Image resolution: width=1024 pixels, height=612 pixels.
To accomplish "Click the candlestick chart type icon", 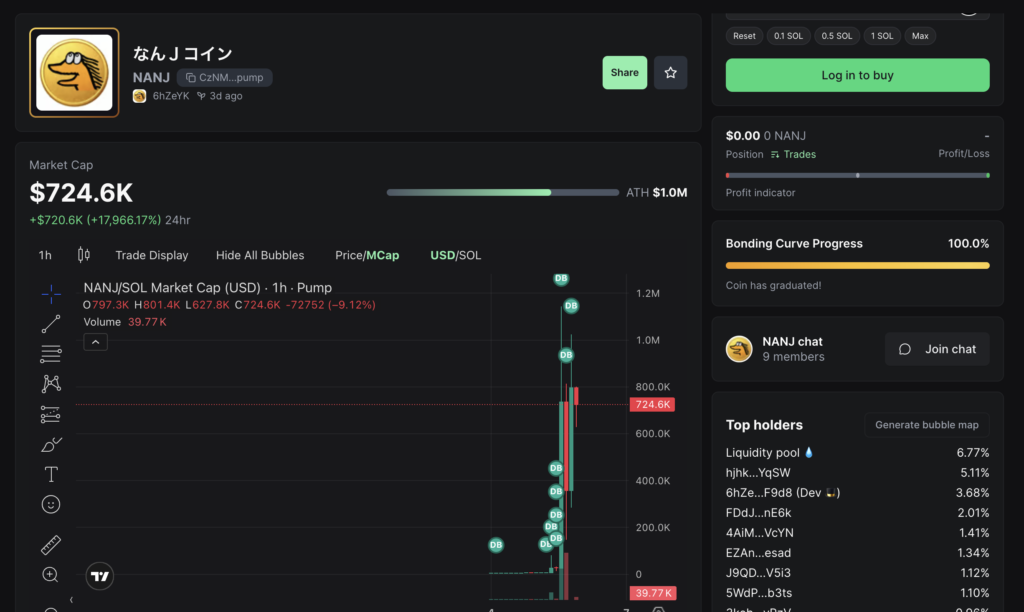I will [83, 255].
